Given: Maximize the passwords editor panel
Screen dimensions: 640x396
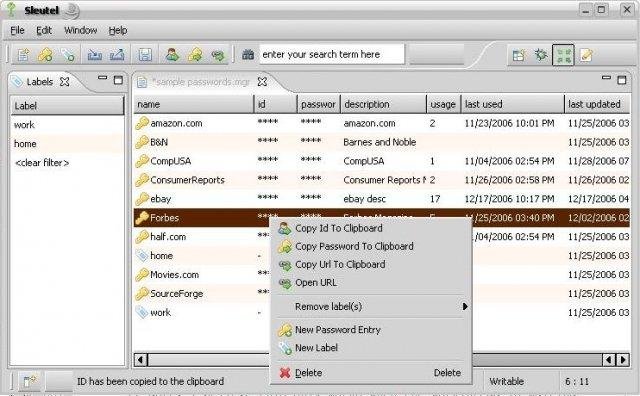Looking at the screenshot, I should (622, 80).
